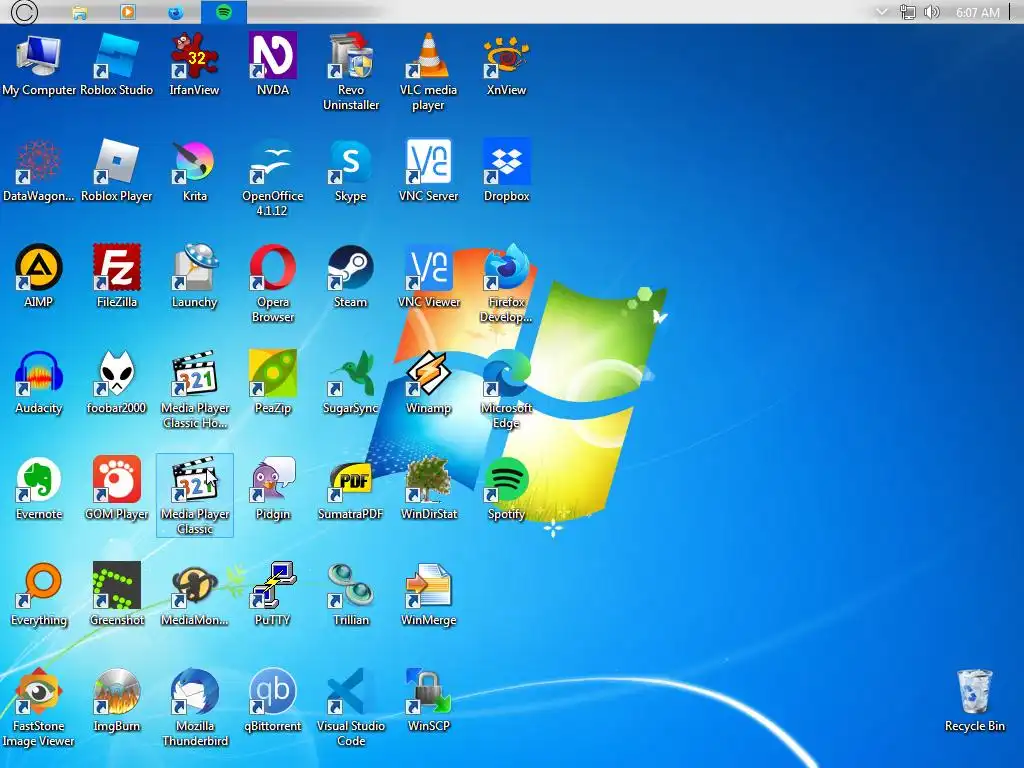Launch the Roblox Player shortcut
Screen dimensions: 1024x768
[x=116, y=170]
